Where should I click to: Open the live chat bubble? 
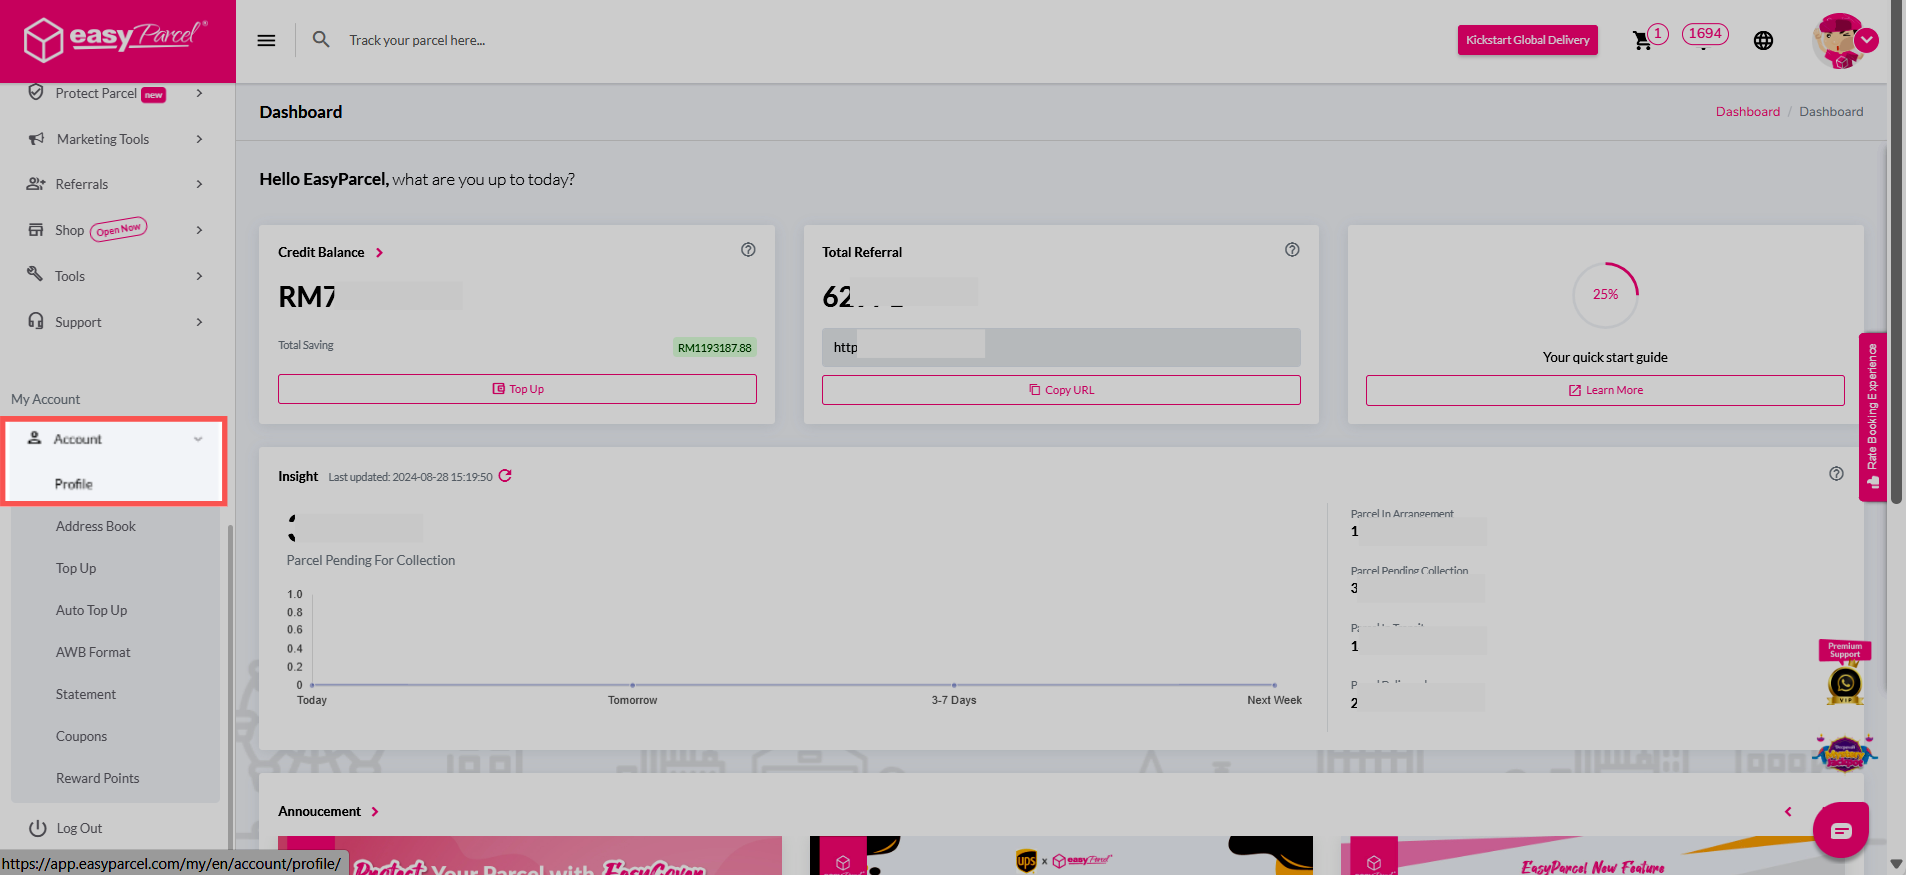tap(1841, 830)
